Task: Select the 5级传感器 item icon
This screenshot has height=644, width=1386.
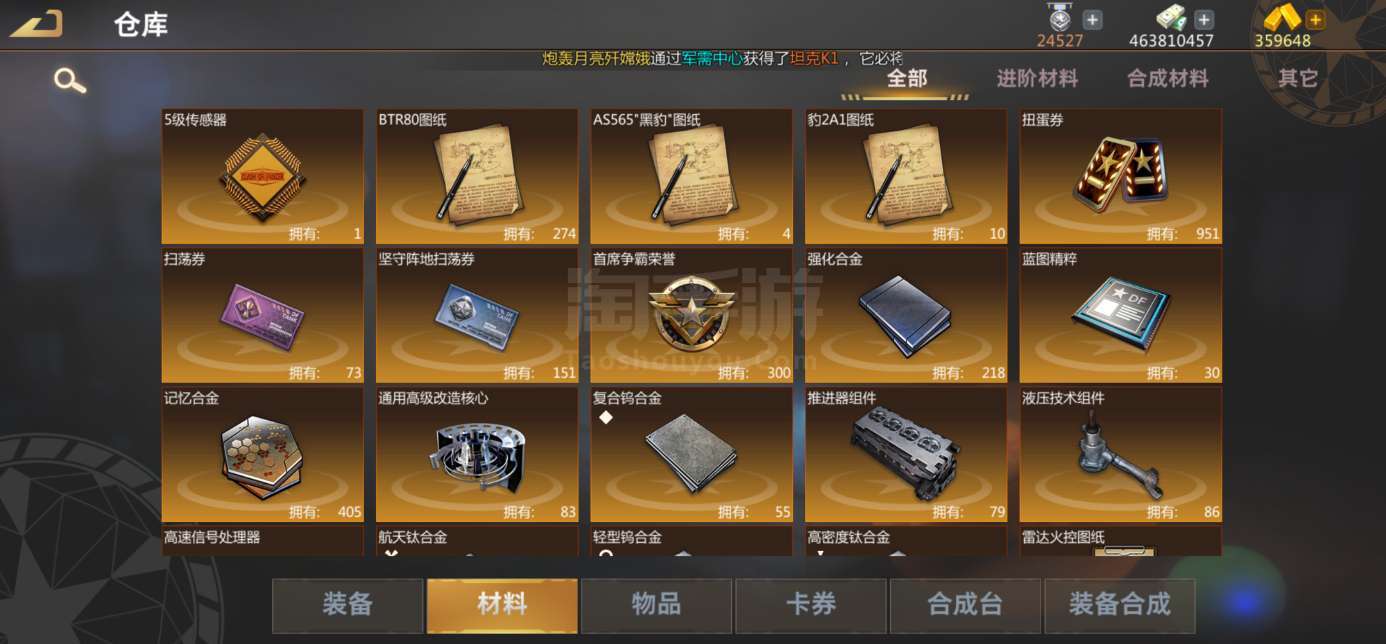Action: [262, 177]
